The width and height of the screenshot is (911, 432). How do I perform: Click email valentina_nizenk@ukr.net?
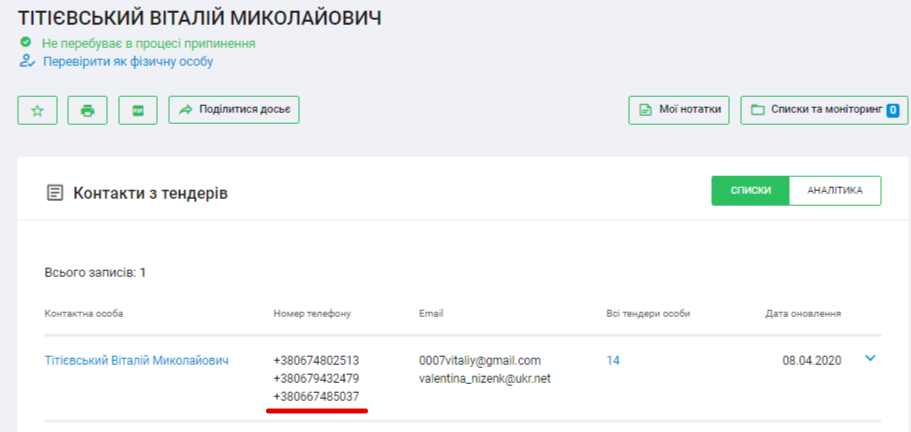click(x=485, y=379)
